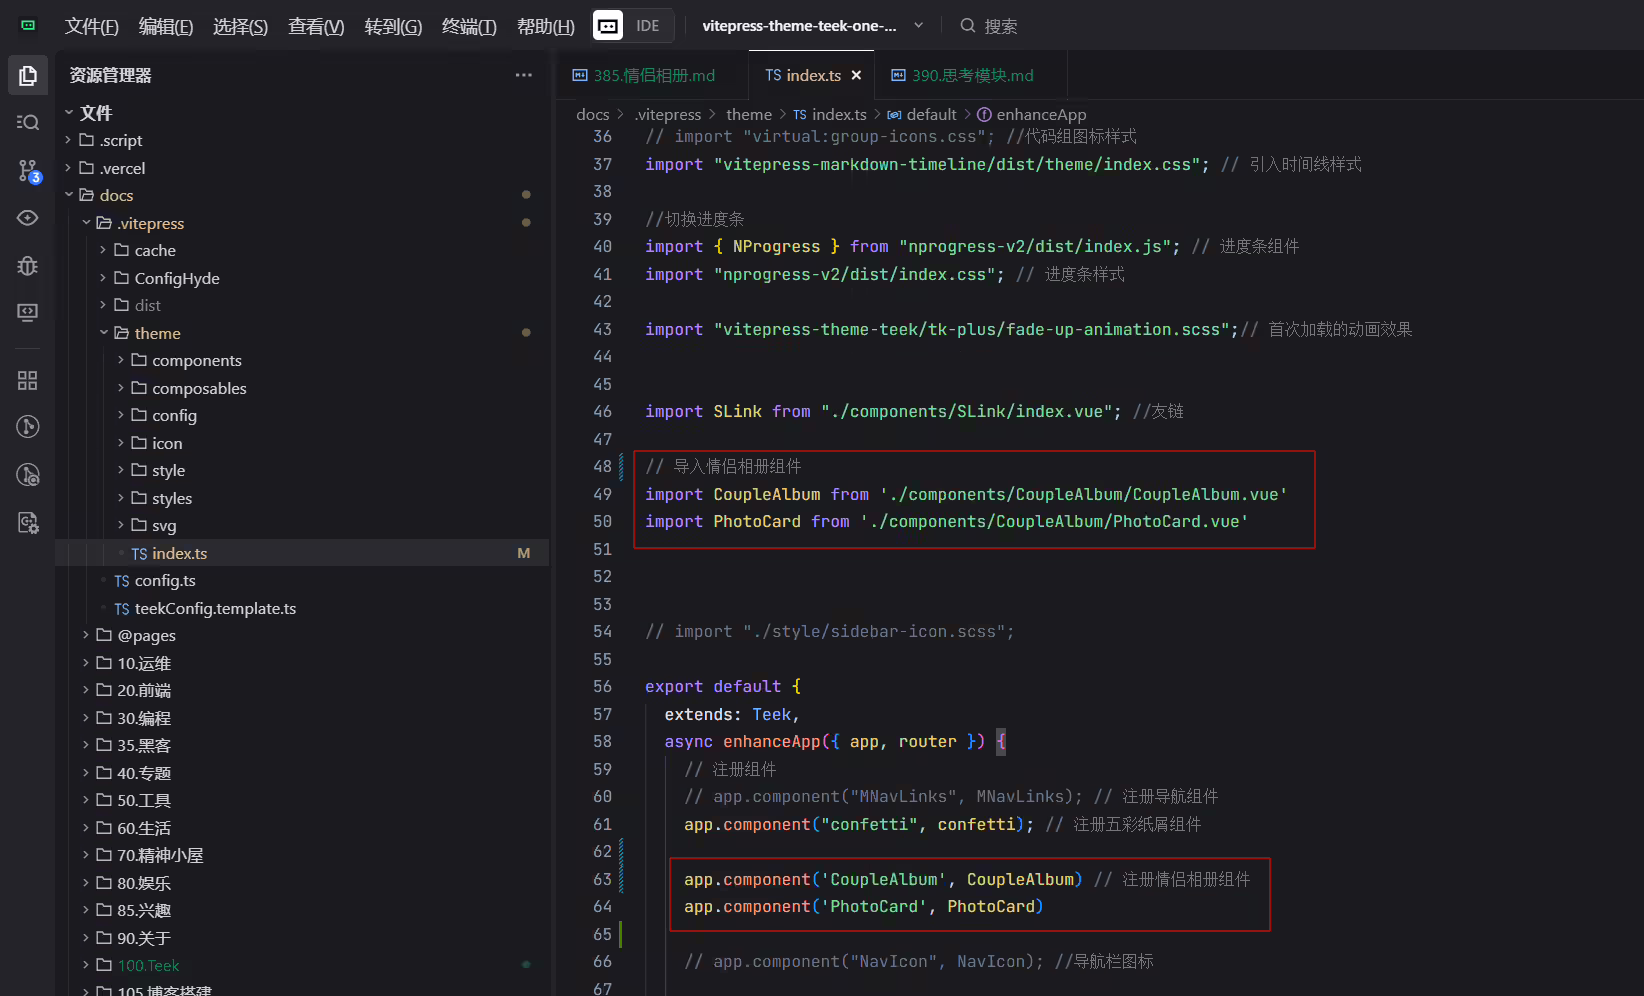The image size is (1644, 996).
Task: Open the Extensions grid icon
Action: pos(28,380)
